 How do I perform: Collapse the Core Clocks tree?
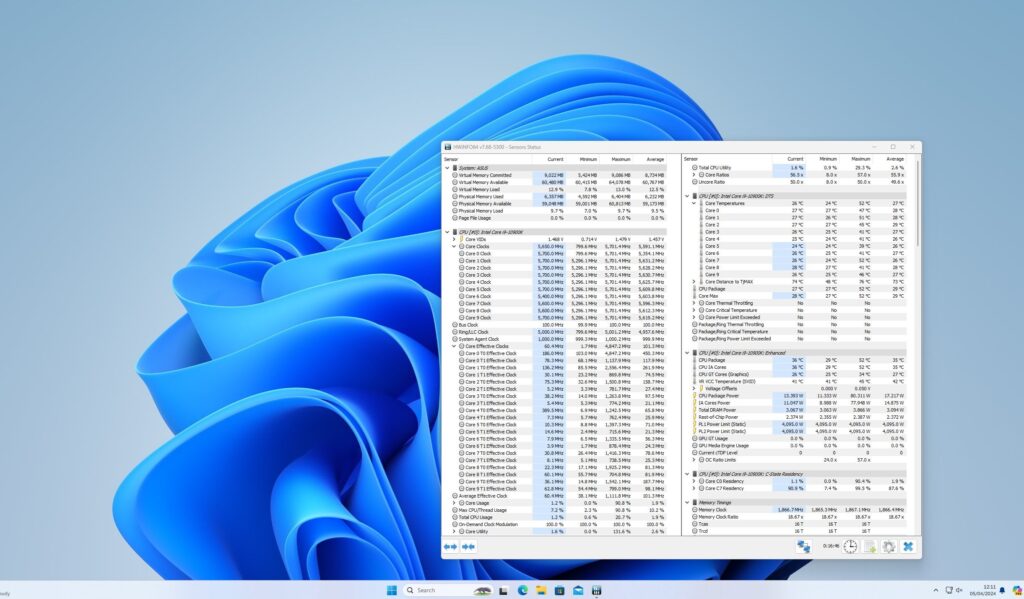coord(454,246)
